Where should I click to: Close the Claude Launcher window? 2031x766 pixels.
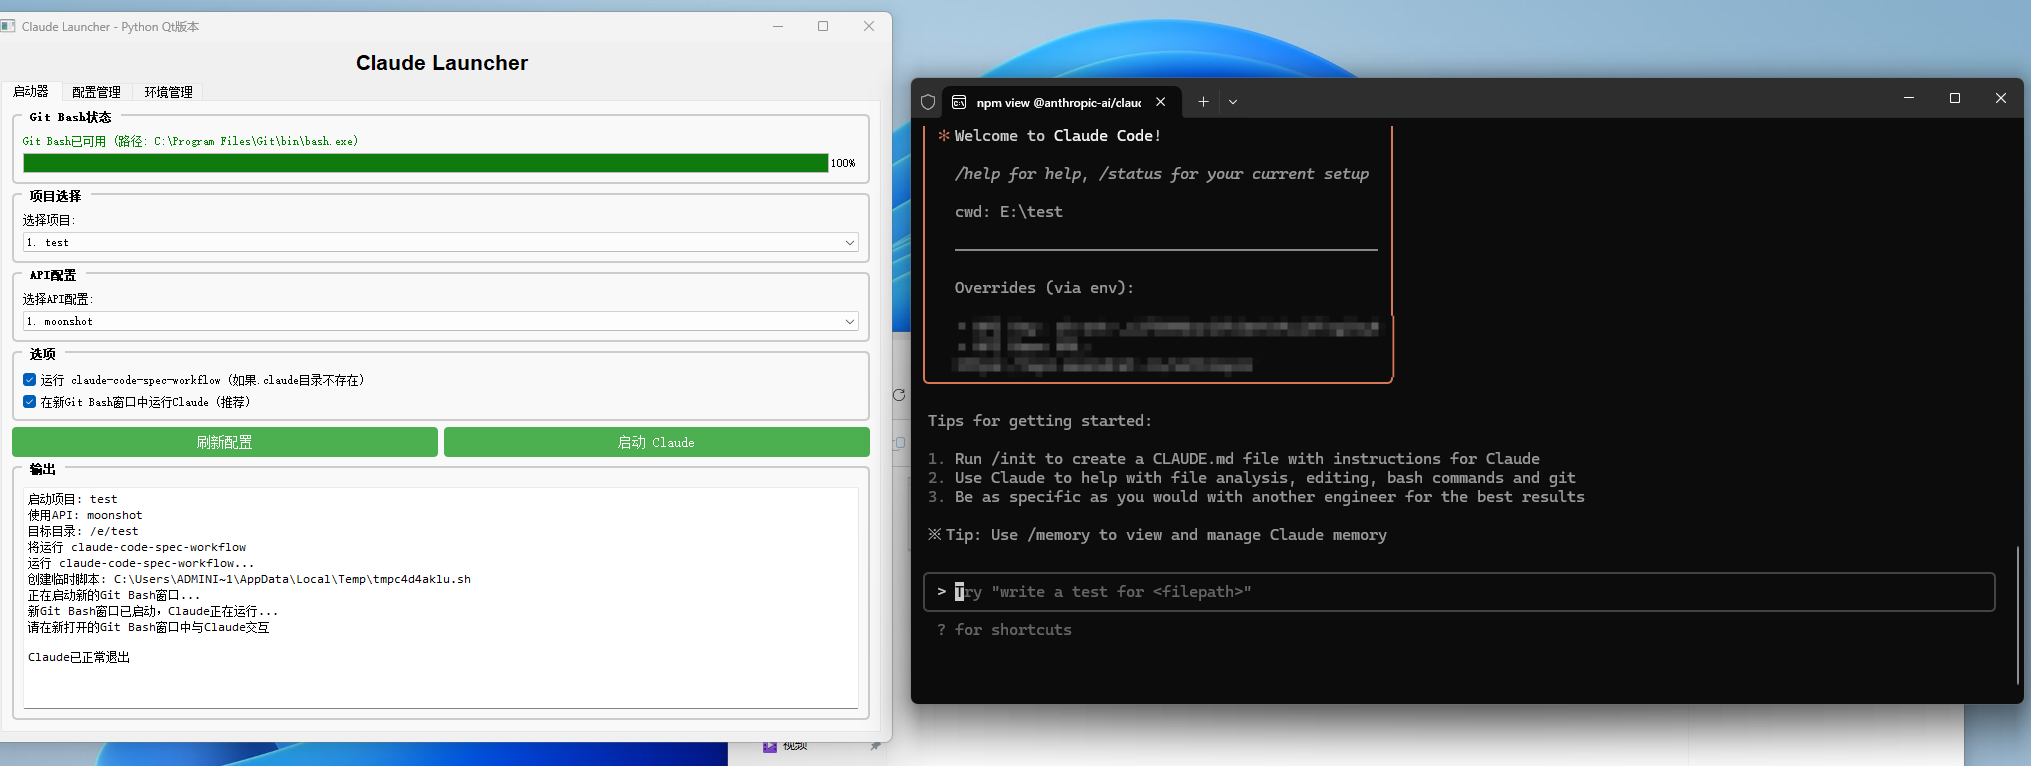point(869,26)
